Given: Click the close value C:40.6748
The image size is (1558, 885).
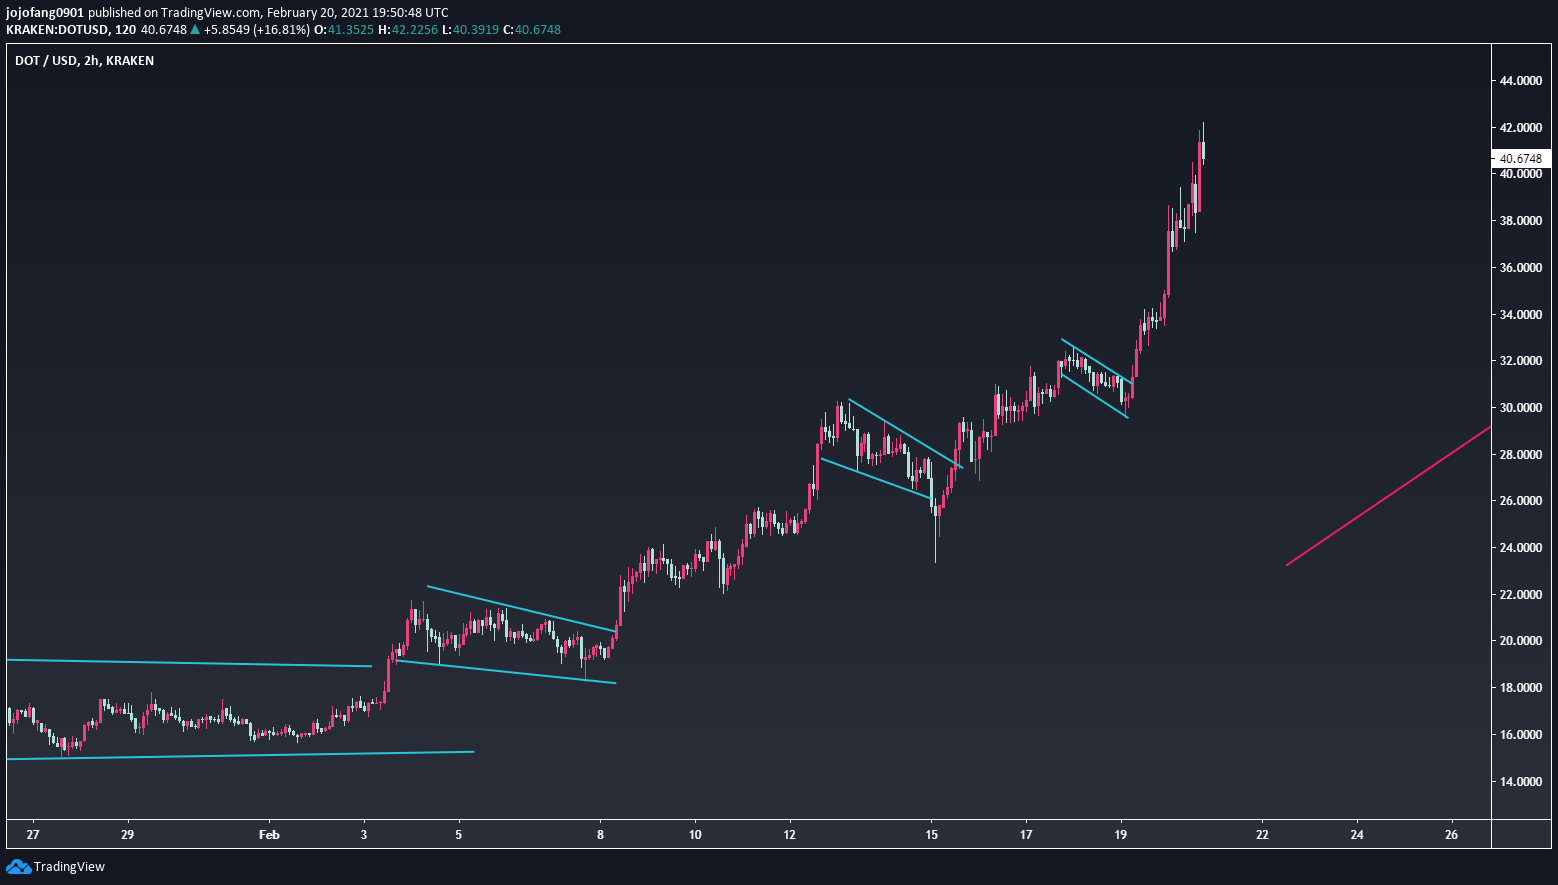Looking at the screenshot, I should pyautogui.click(x=532, y=30).
